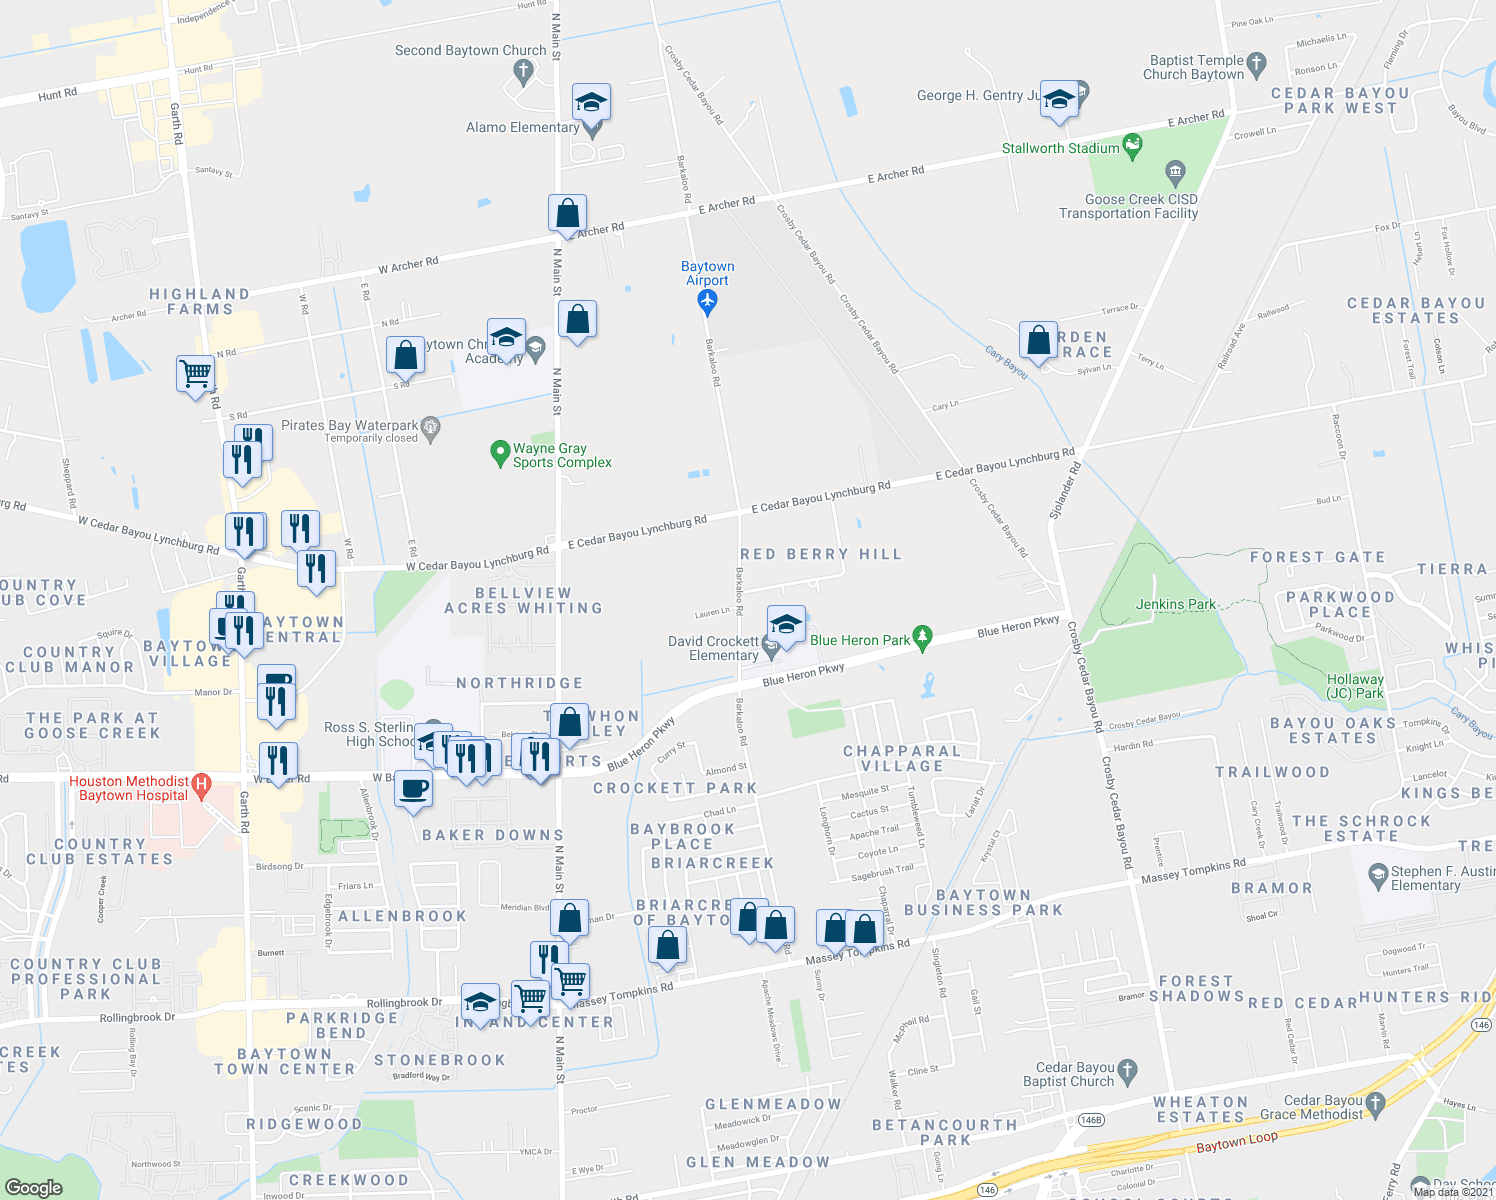The image size is (1496, 1200).
Task: Open the grocery cart marker near Highland Farms
Action: 196,375
